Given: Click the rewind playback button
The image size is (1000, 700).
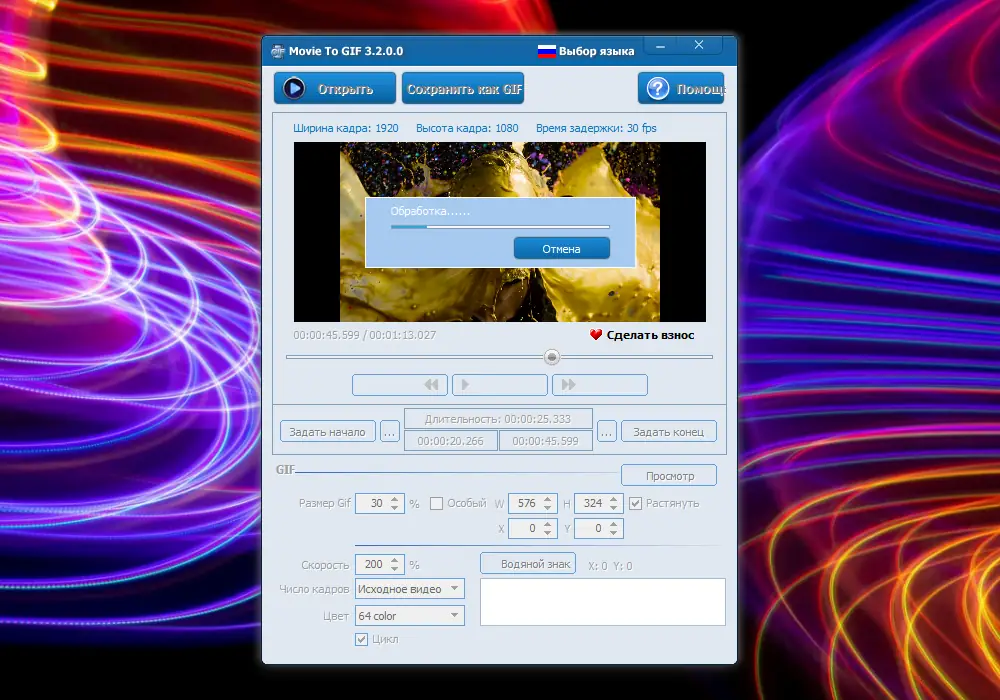Looking at the screenshot, I should pyautogui.click(x=400, y=384).
